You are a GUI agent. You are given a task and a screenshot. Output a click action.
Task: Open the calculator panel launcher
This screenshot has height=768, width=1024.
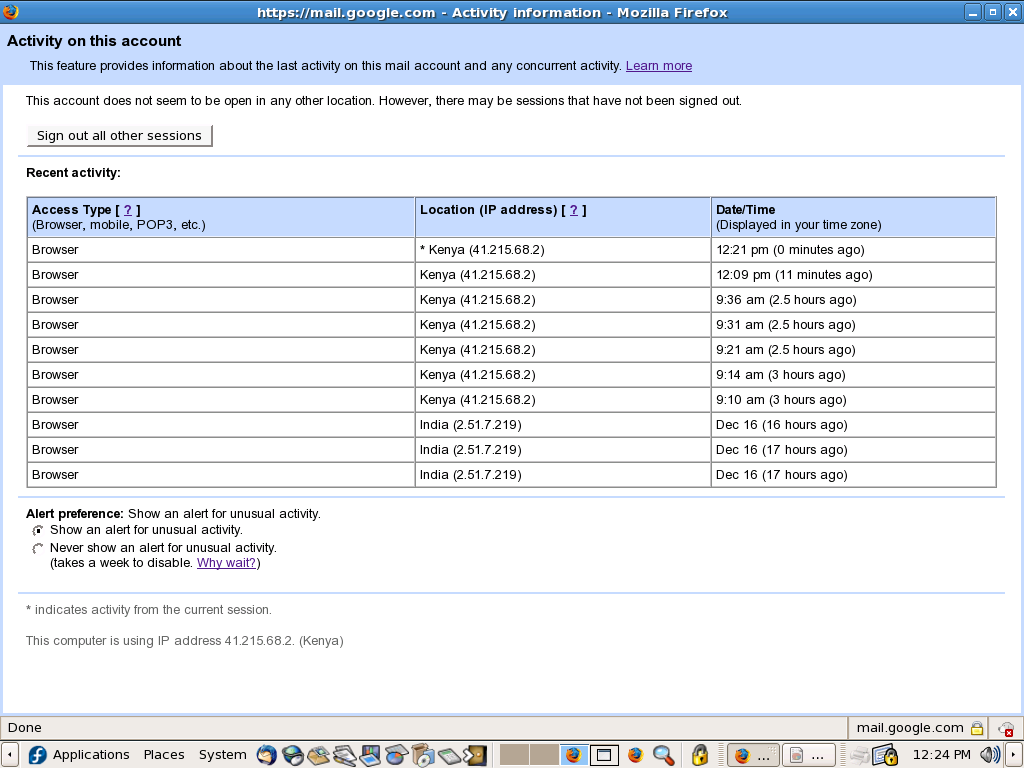pos(448,755)
